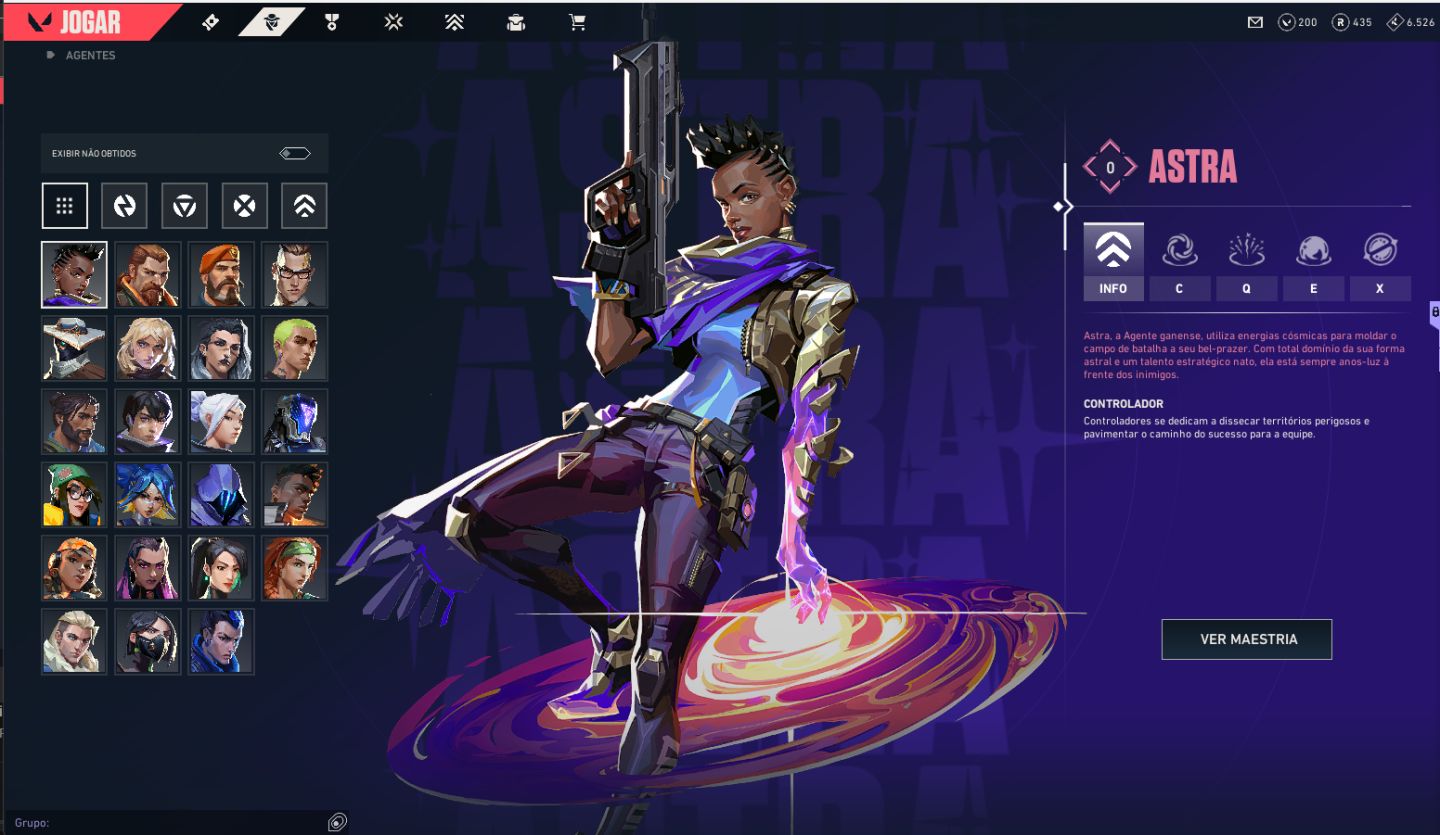The image size is (1440, 835).
Task: Click the AGENTES breadcrumb label
Action: pos(90,55)
